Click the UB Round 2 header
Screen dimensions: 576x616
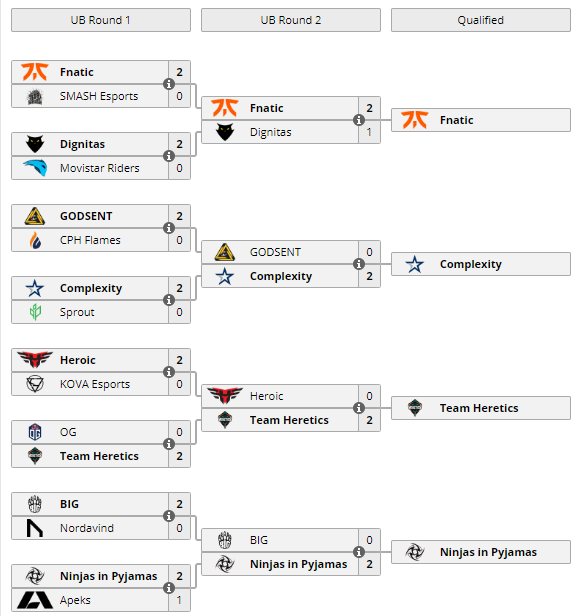[x=291, y=20]
